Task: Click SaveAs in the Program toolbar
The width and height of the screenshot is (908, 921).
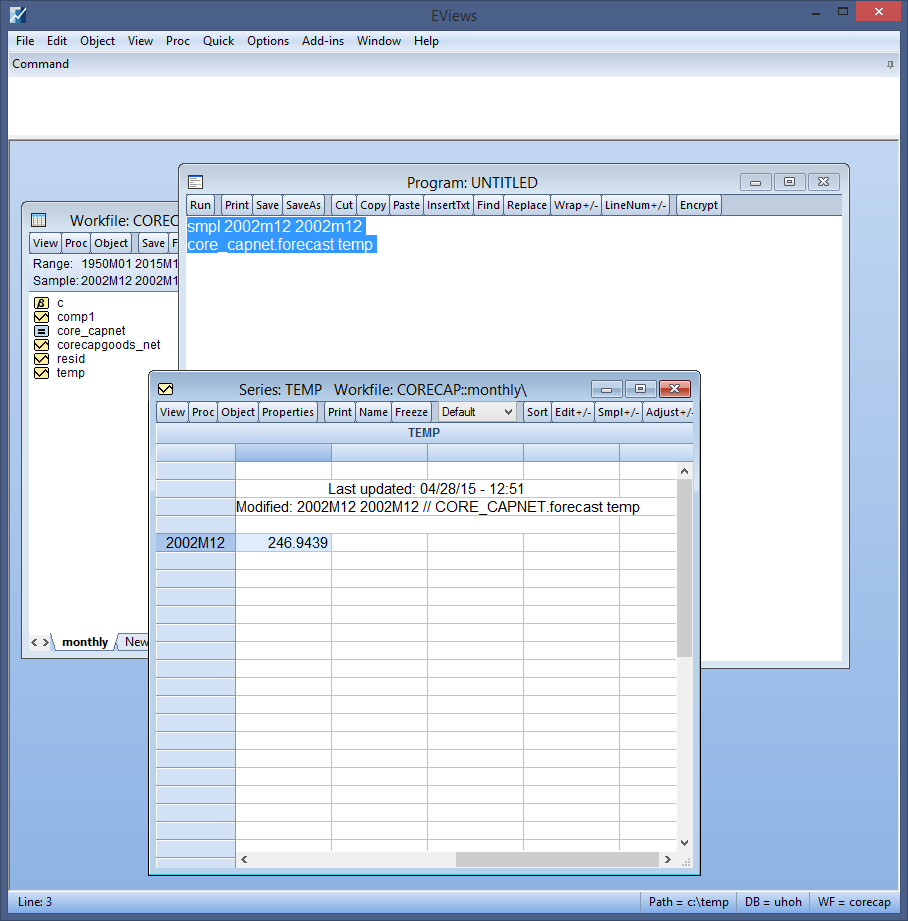Action: 303,205
